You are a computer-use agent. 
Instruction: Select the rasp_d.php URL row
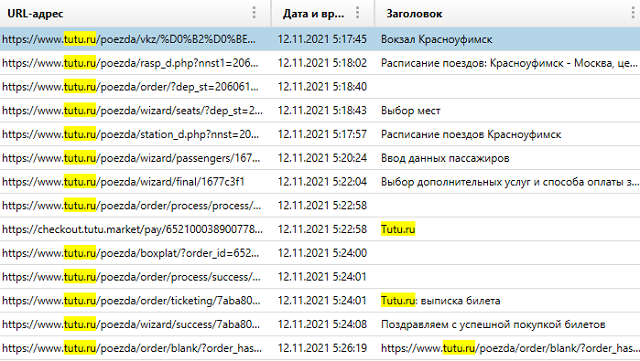click(320, 63)
